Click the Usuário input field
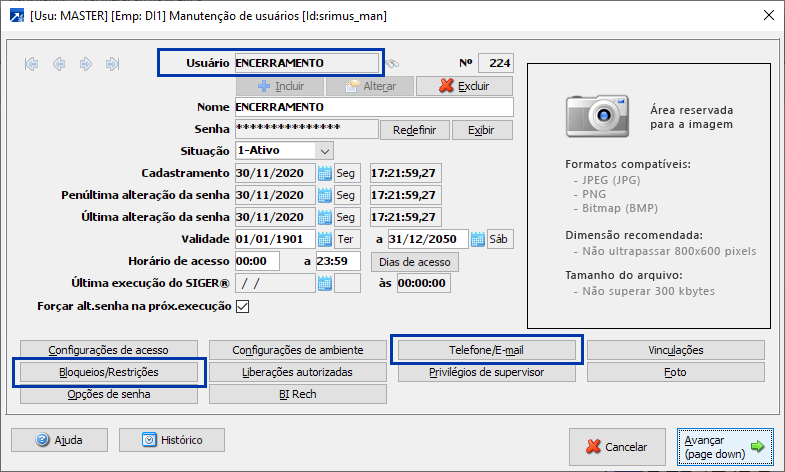The width and height of the screenshot is (785, 472). [x=307, y=63]
